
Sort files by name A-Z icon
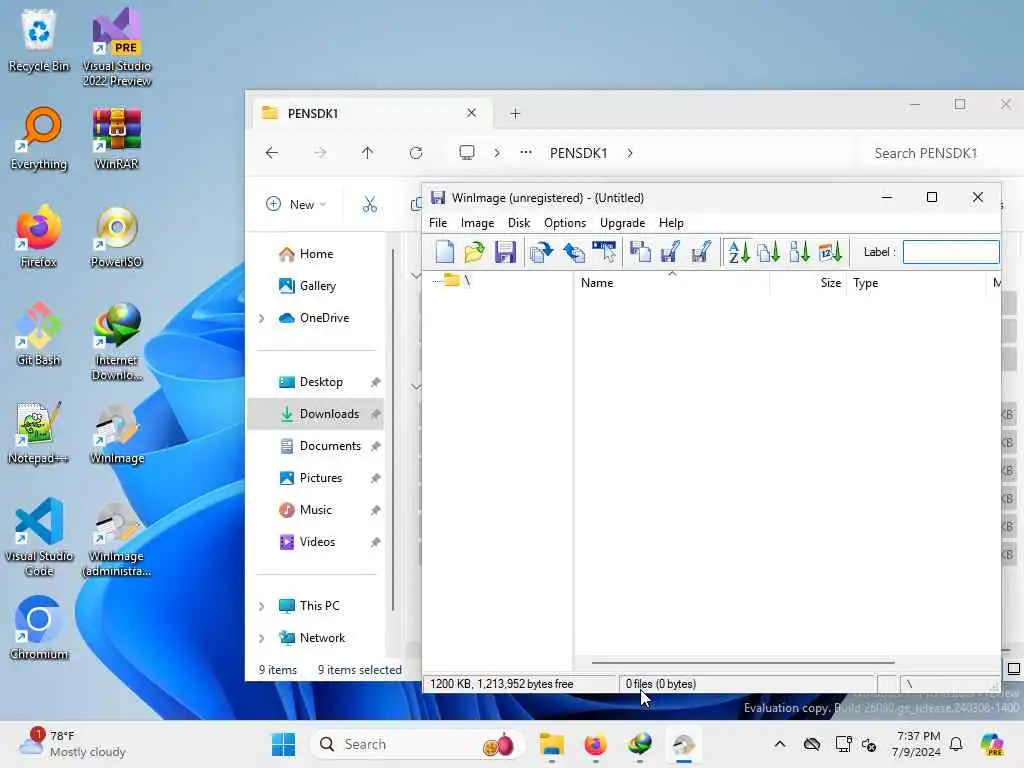(738, 252)
